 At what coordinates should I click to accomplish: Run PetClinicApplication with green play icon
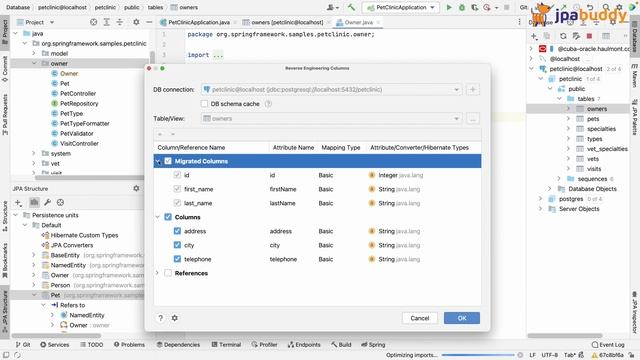pos(449,7)
